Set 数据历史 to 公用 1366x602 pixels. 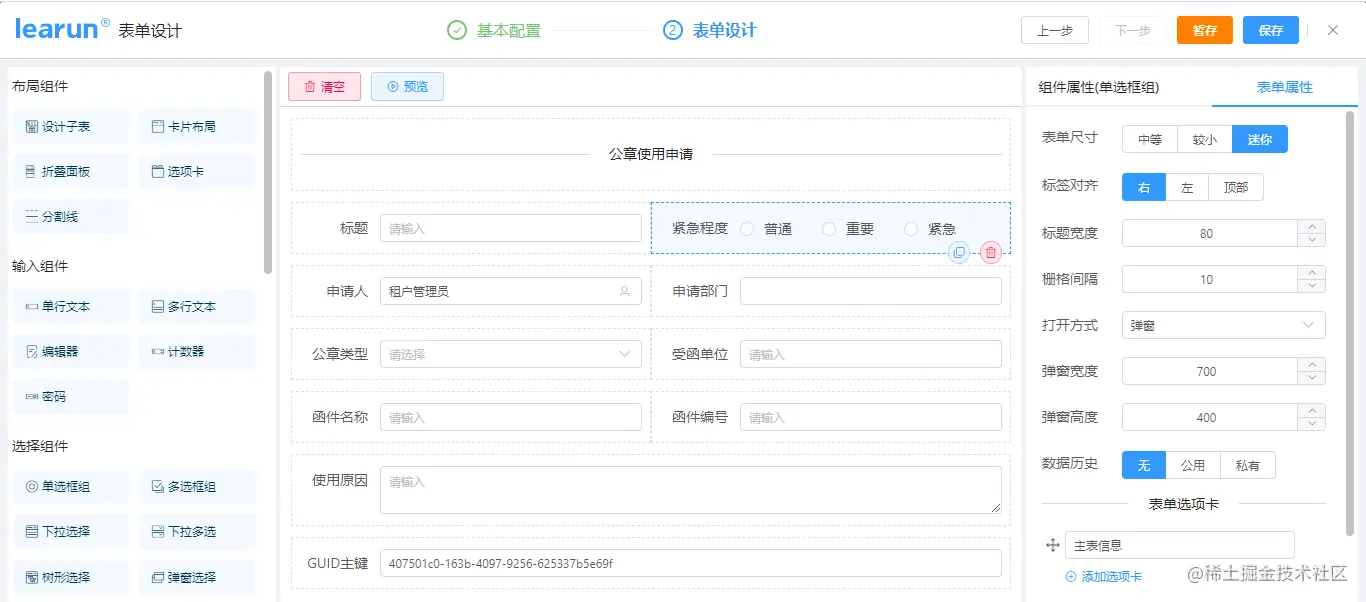(1193, 465)
